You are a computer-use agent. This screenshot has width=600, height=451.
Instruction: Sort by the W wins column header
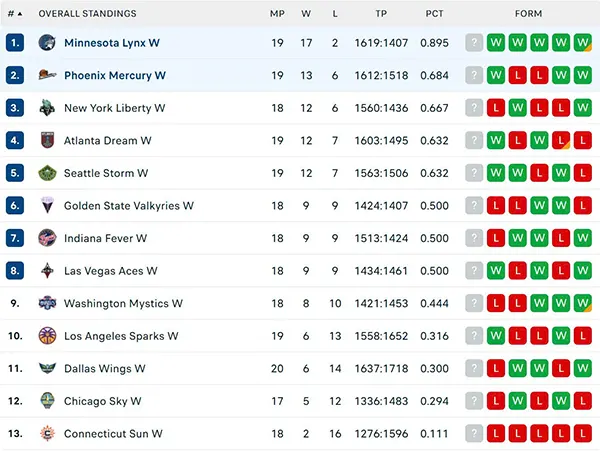(306, 14)
